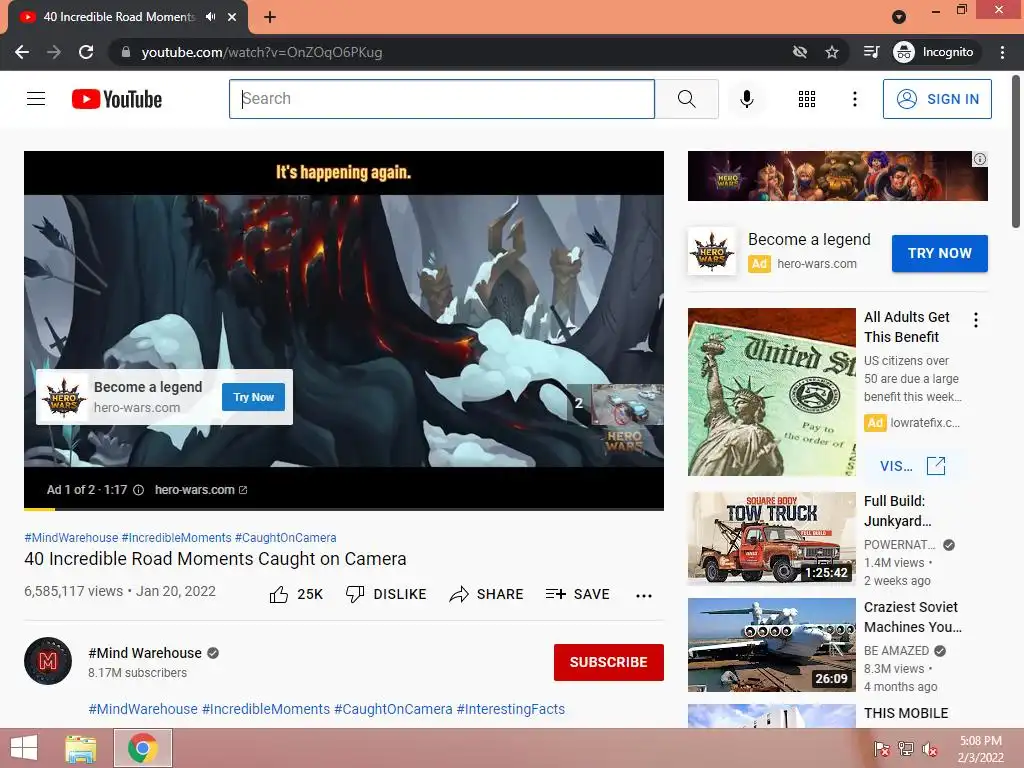Click the Hero Wars logo in sidebar ad

(712, 251)
